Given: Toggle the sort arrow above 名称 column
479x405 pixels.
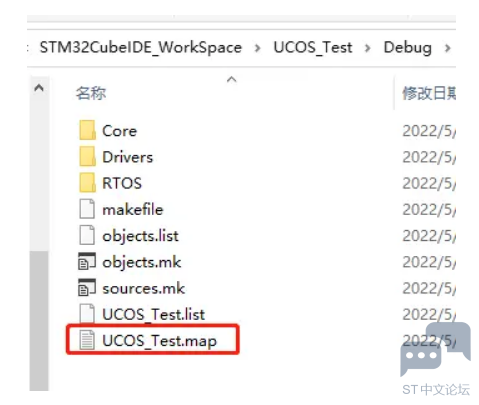Looking at the screenshot, I should [232, 79].
